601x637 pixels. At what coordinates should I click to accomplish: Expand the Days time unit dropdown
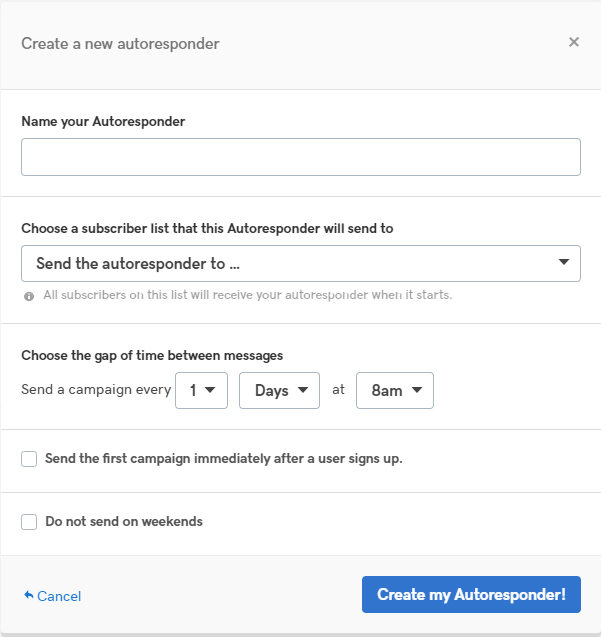pyautogui.click(x=279, y=390)
